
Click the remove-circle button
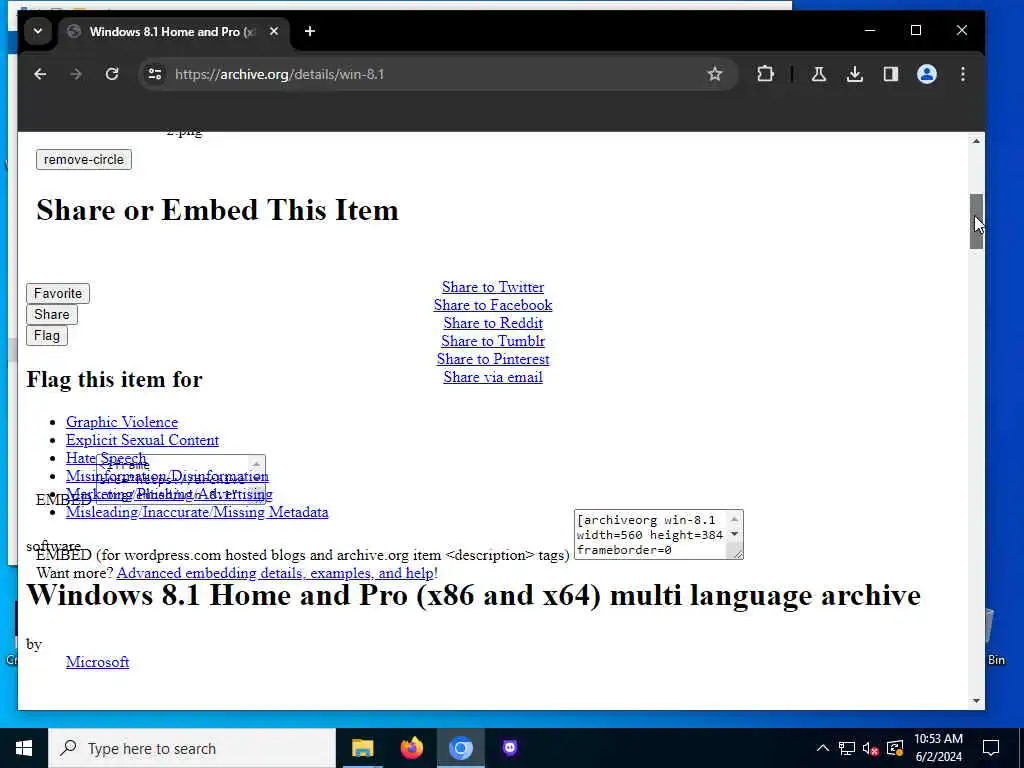click(84, 159)
